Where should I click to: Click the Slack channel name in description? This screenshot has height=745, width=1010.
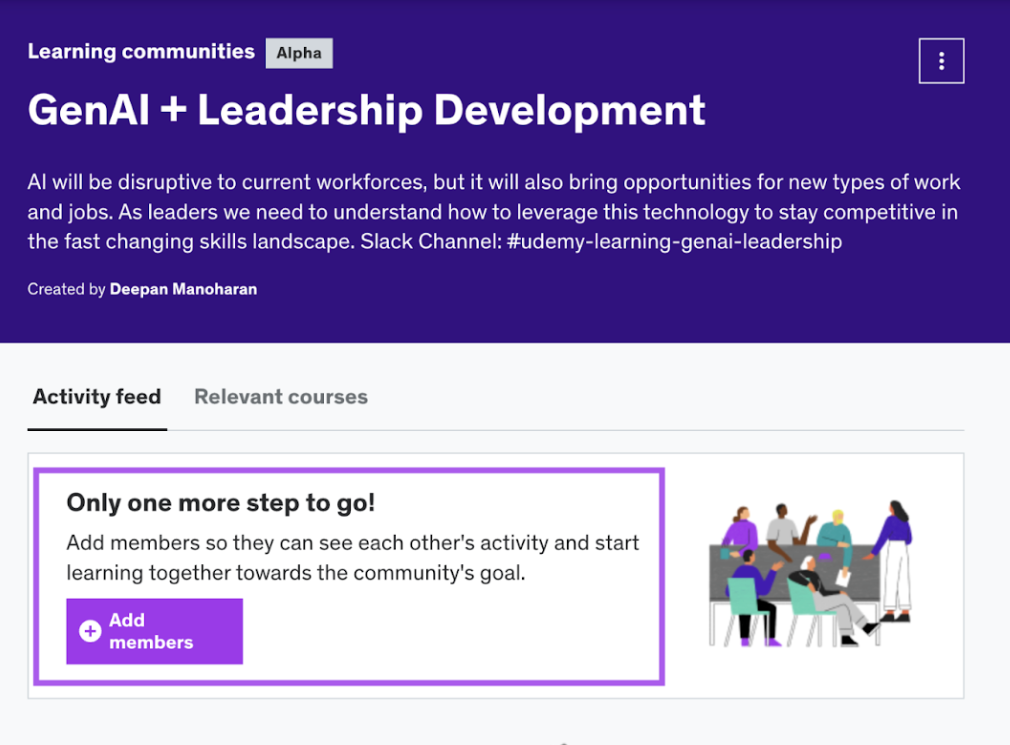tap(674, 241)
